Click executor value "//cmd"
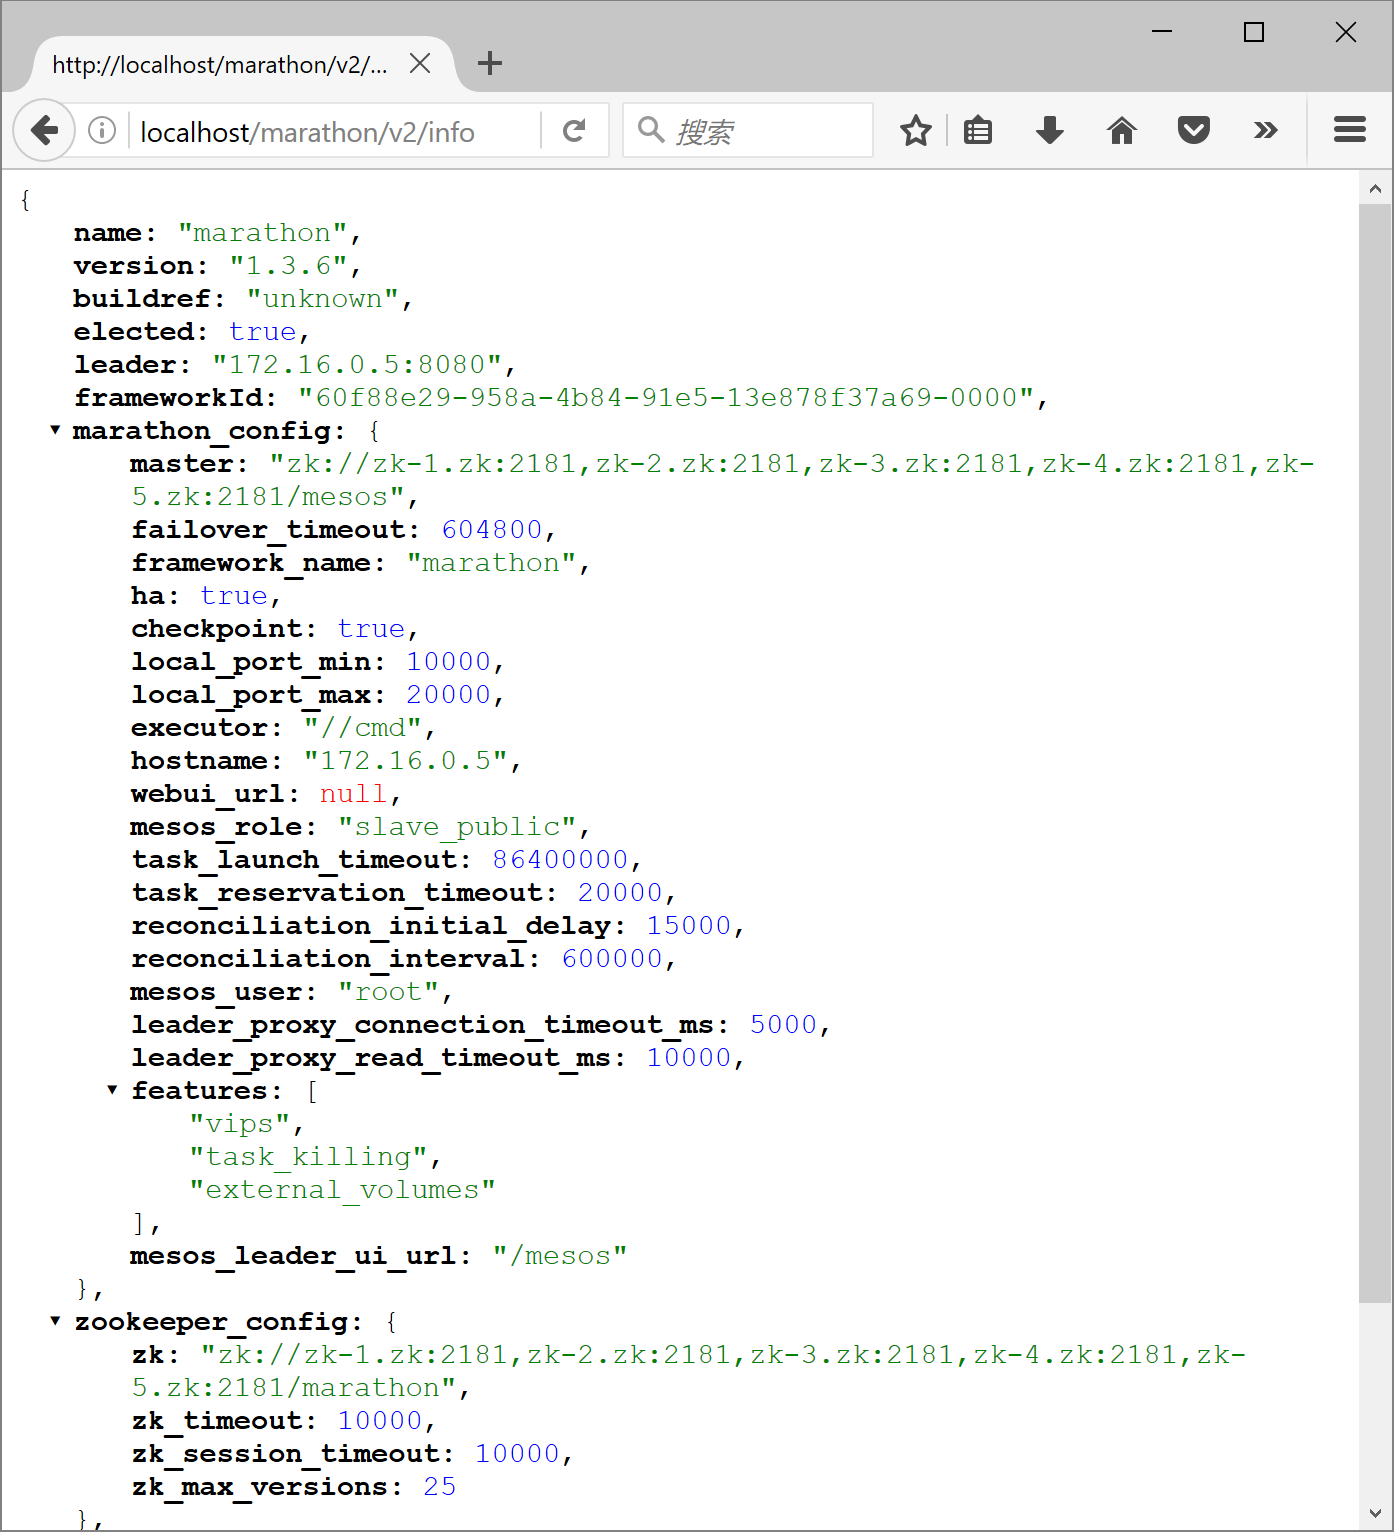The height and width of the screenshot is (1532, 1394). pyautogui.click(x=364, y=727)
